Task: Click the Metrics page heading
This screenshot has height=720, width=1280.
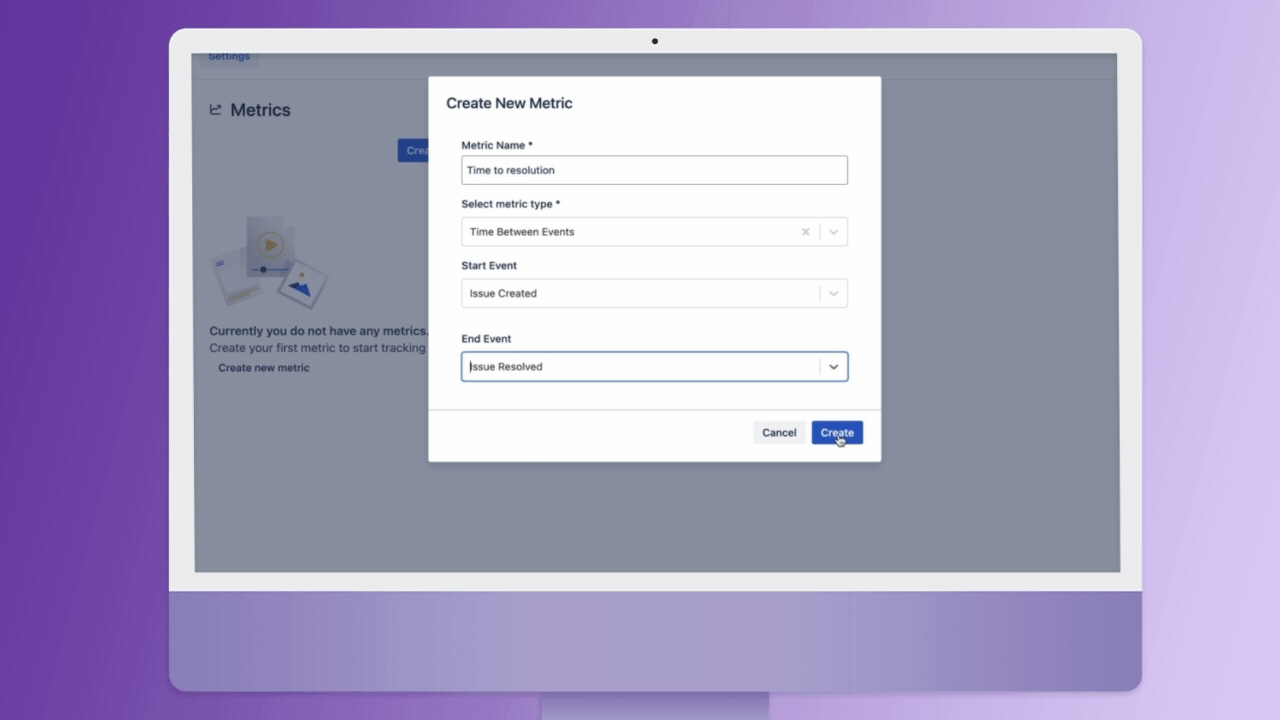Action: tap(260, 110)
